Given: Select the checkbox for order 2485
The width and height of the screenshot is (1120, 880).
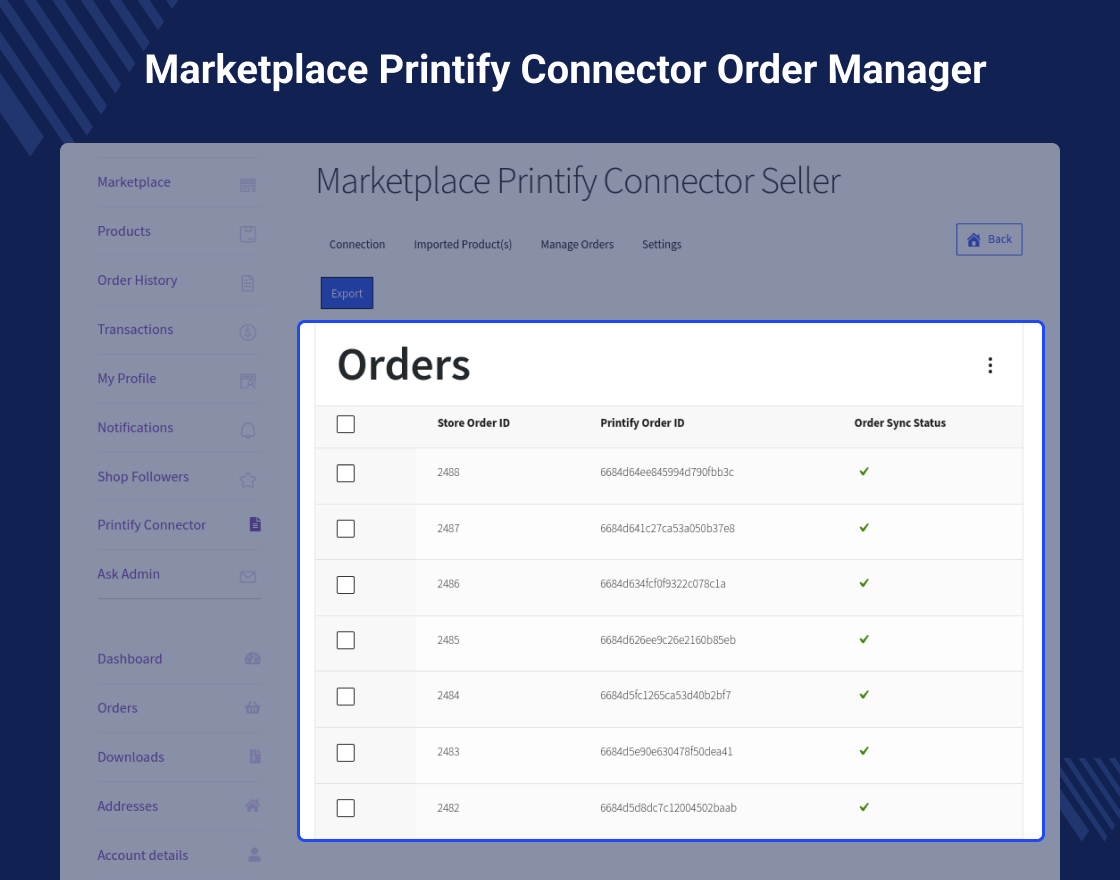Looking at the screenshot, I should [x=346, y=640].
